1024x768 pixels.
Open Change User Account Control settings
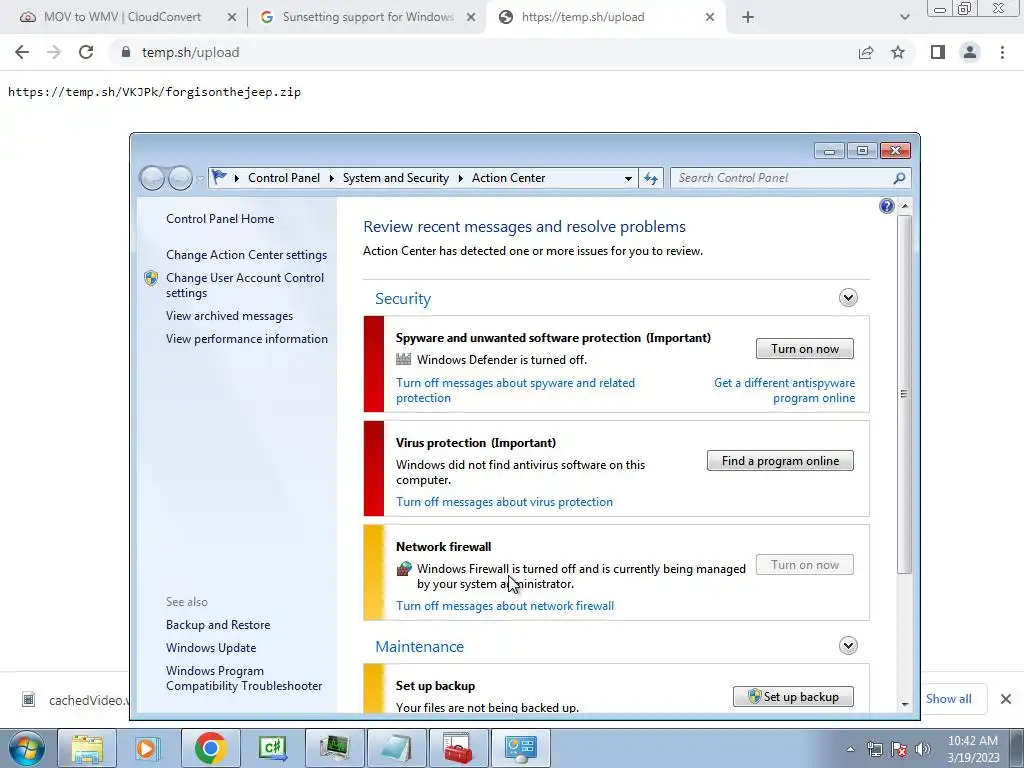click(x=245, y=285)
